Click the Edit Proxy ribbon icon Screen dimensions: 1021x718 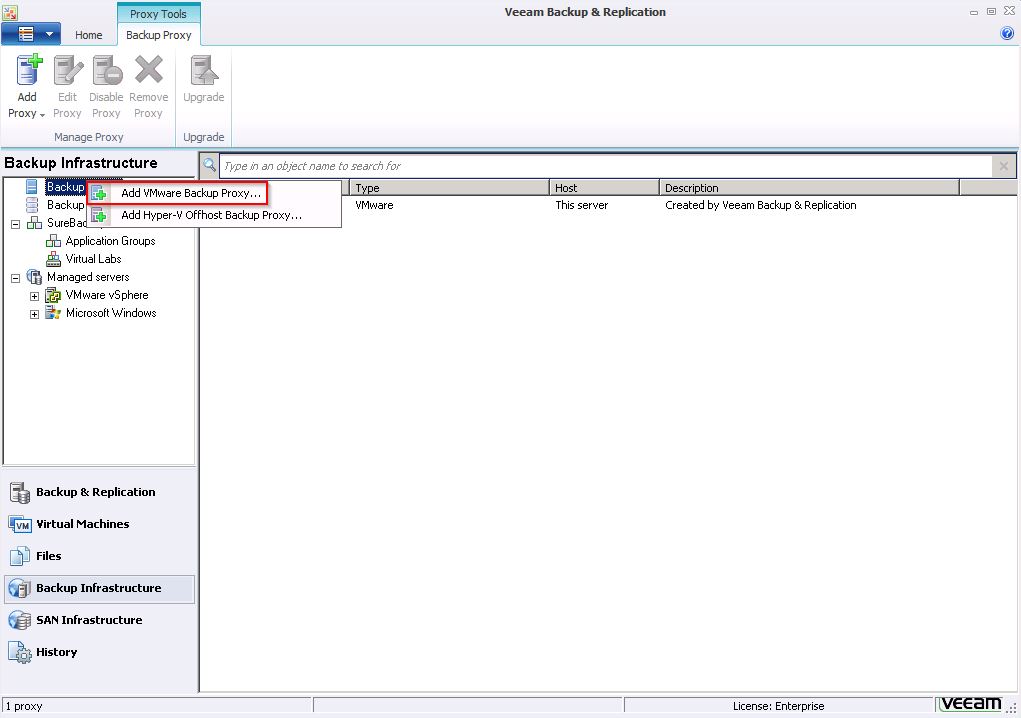[68, 70]
